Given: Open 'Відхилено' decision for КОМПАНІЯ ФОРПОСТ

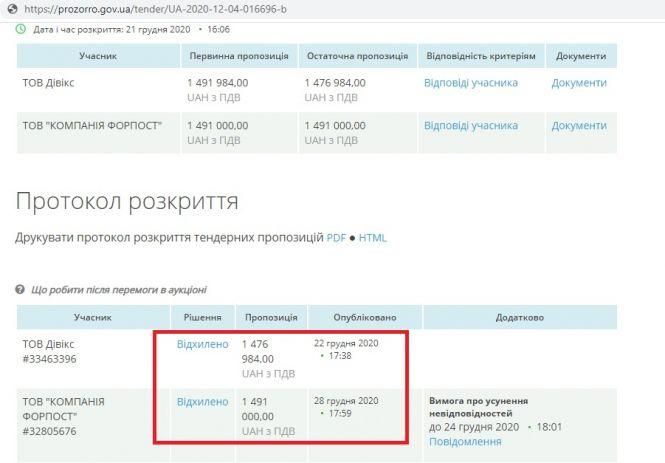Looking at the screenshot, I should point(202,402).
